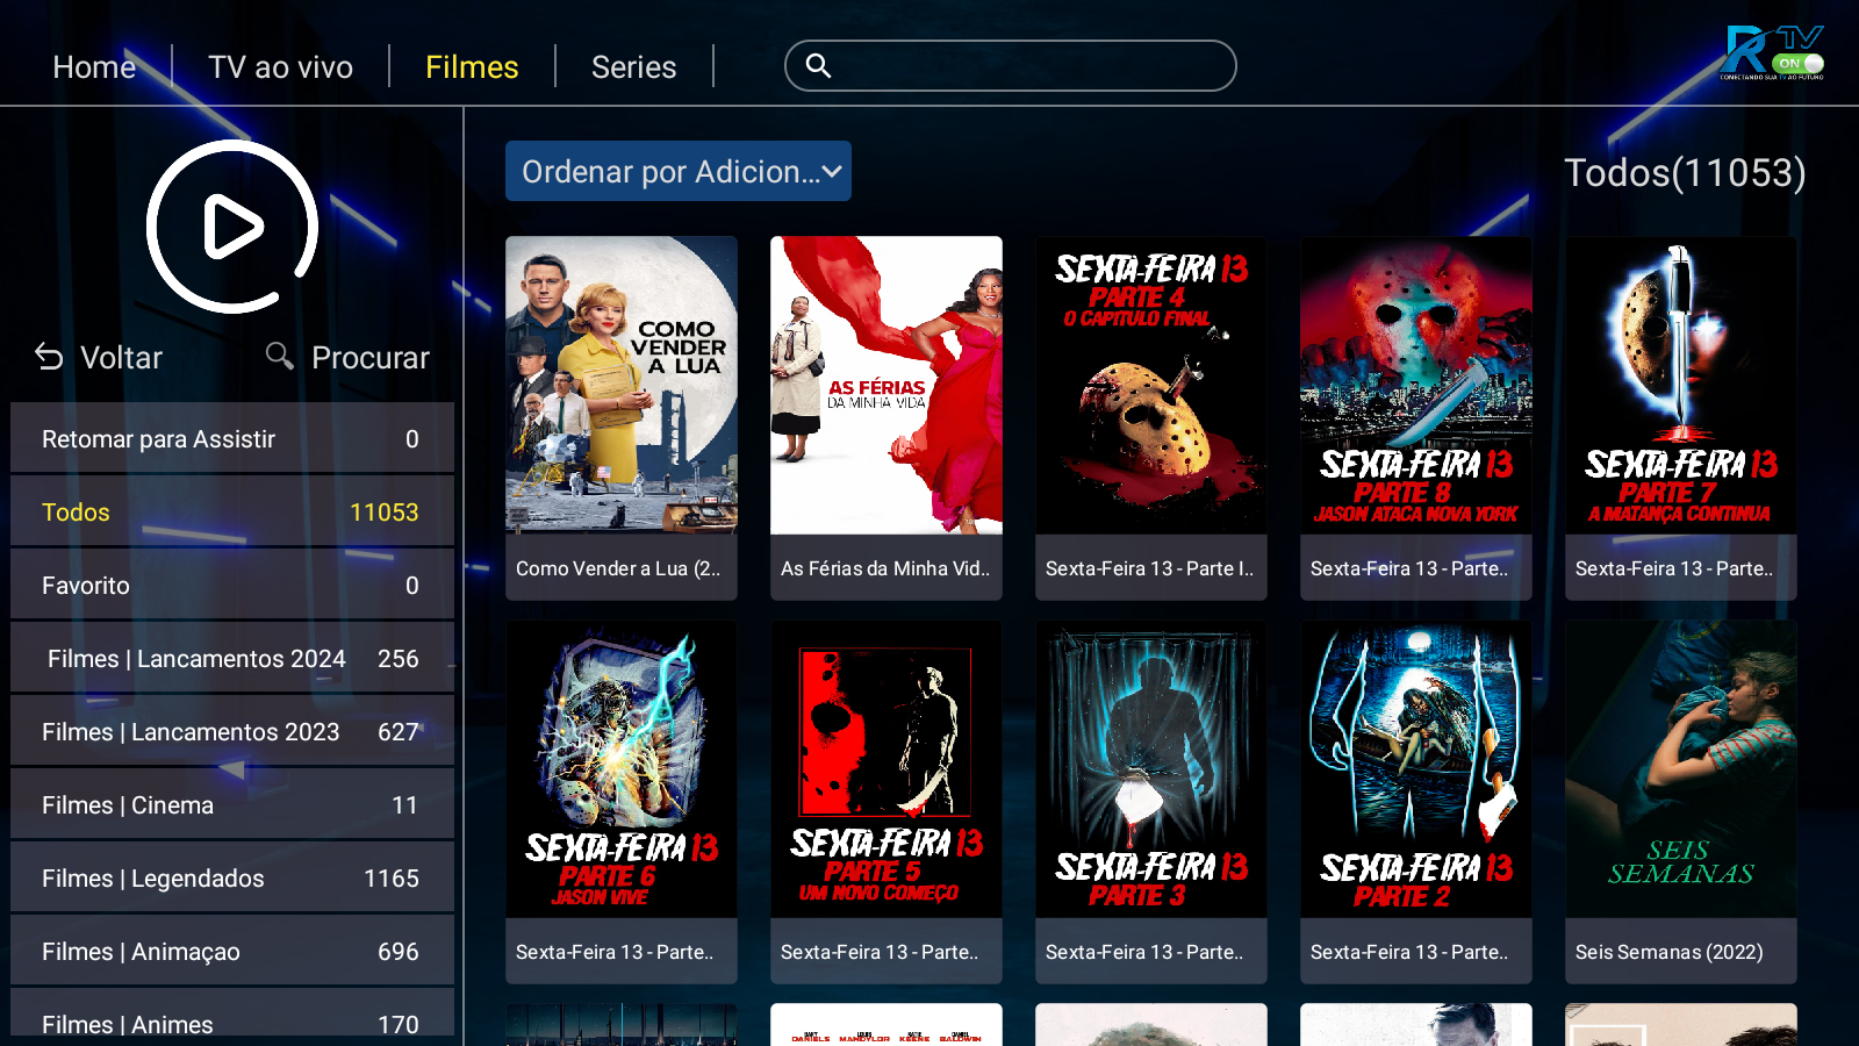Select the Favorito category
The width and height of the screenshot is (1859, 1046).
pos(232,585)
